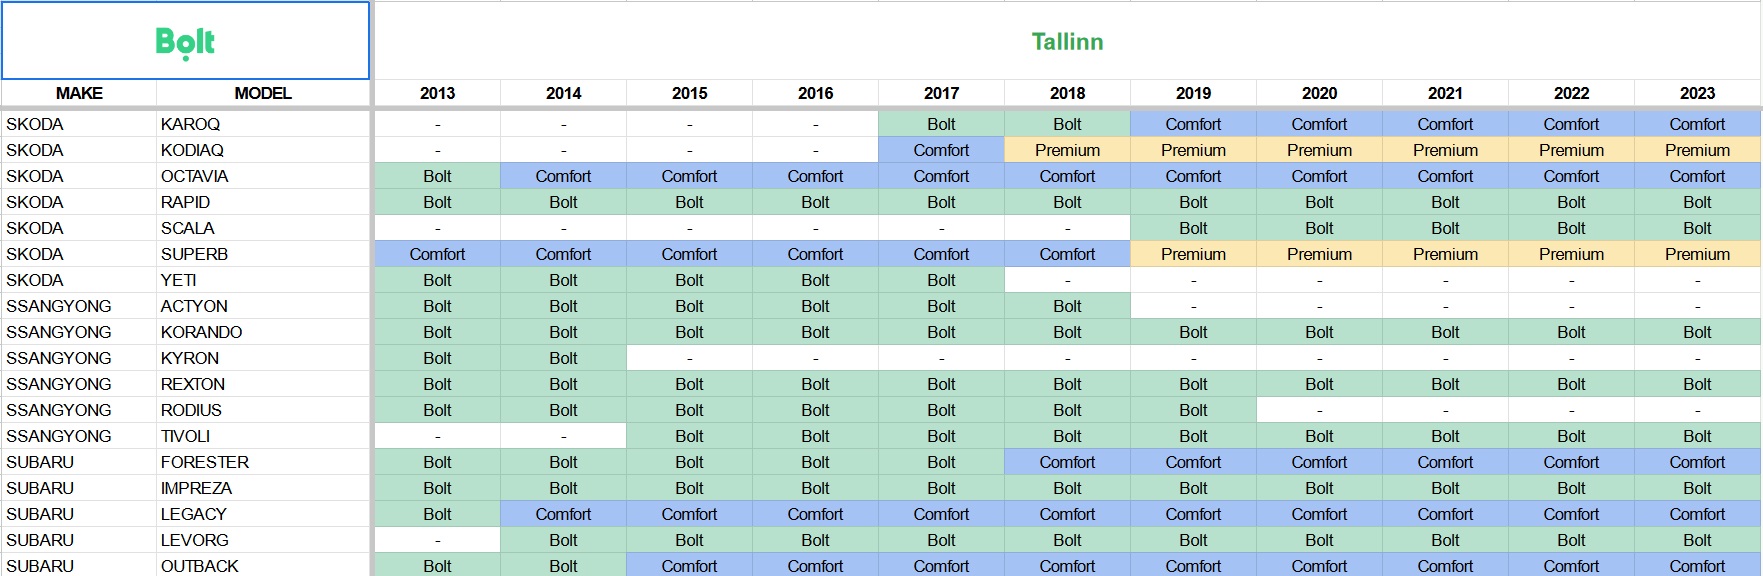This screenshot has height=576, width=1763.
Task: Select the Tallinn header cell
Action: pyautogui.click(x=1067, y=41)
